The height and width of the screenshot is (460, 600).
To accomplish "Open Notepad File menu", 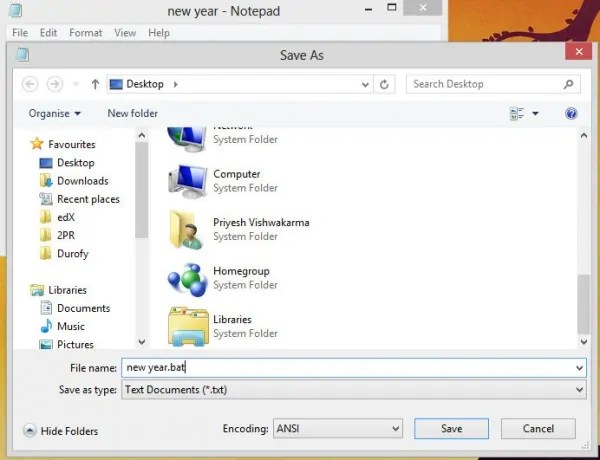I will [20, 33].
